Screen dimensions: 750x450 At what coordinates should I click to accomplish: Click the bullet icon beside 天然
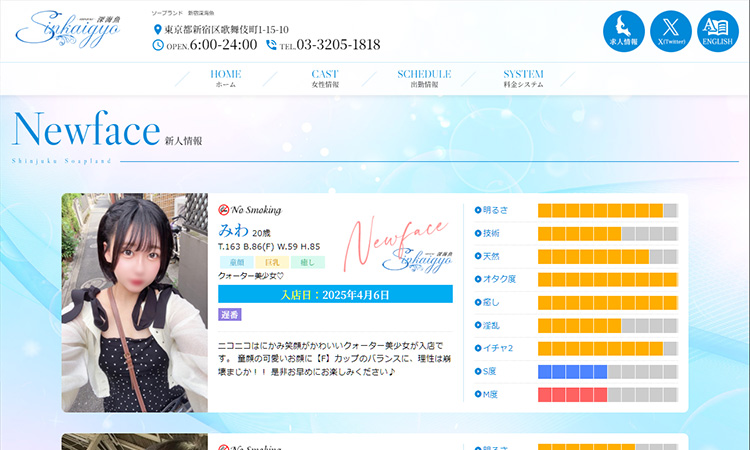pos(478,256)
